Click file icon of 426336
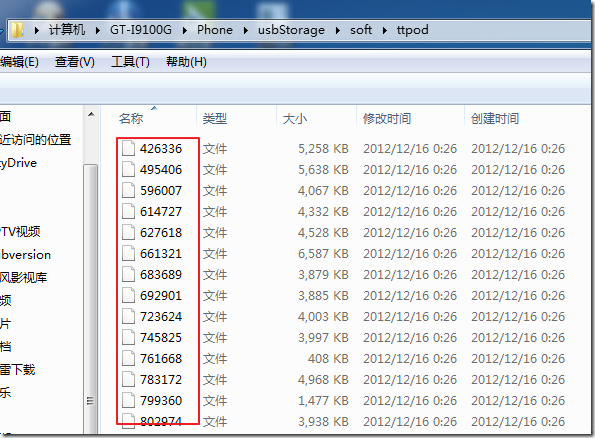Viewport: 595px width, 438px height. click(x=128, y=148)
